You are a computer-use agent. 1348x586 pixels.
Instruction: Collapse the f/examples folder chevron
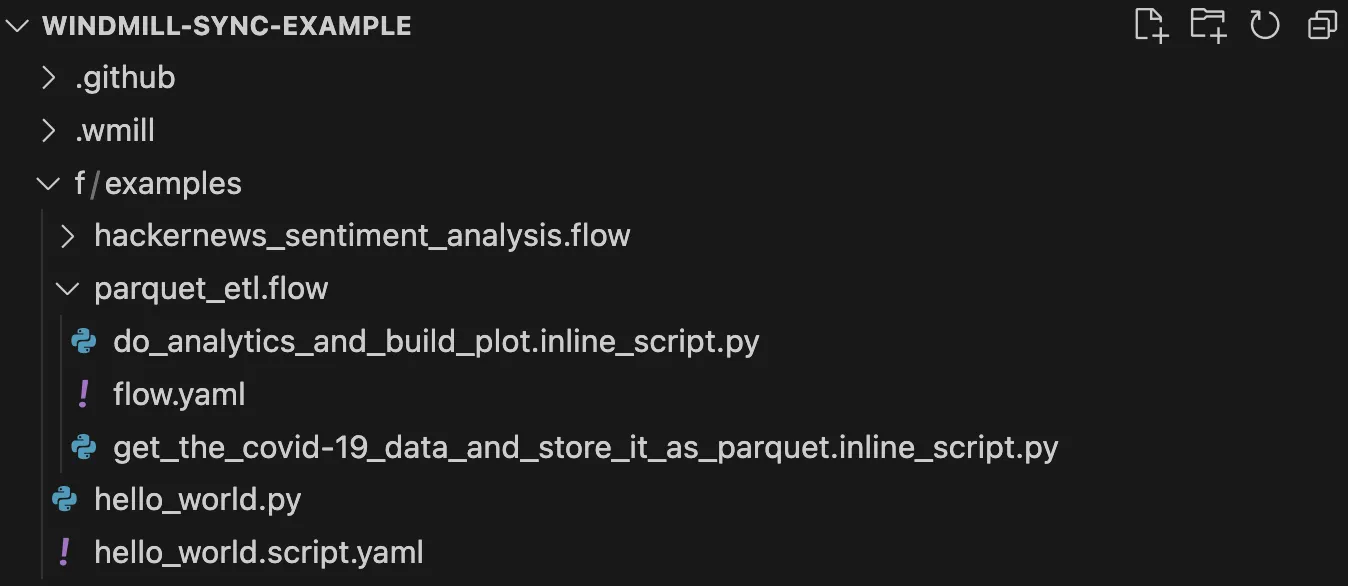48,184
